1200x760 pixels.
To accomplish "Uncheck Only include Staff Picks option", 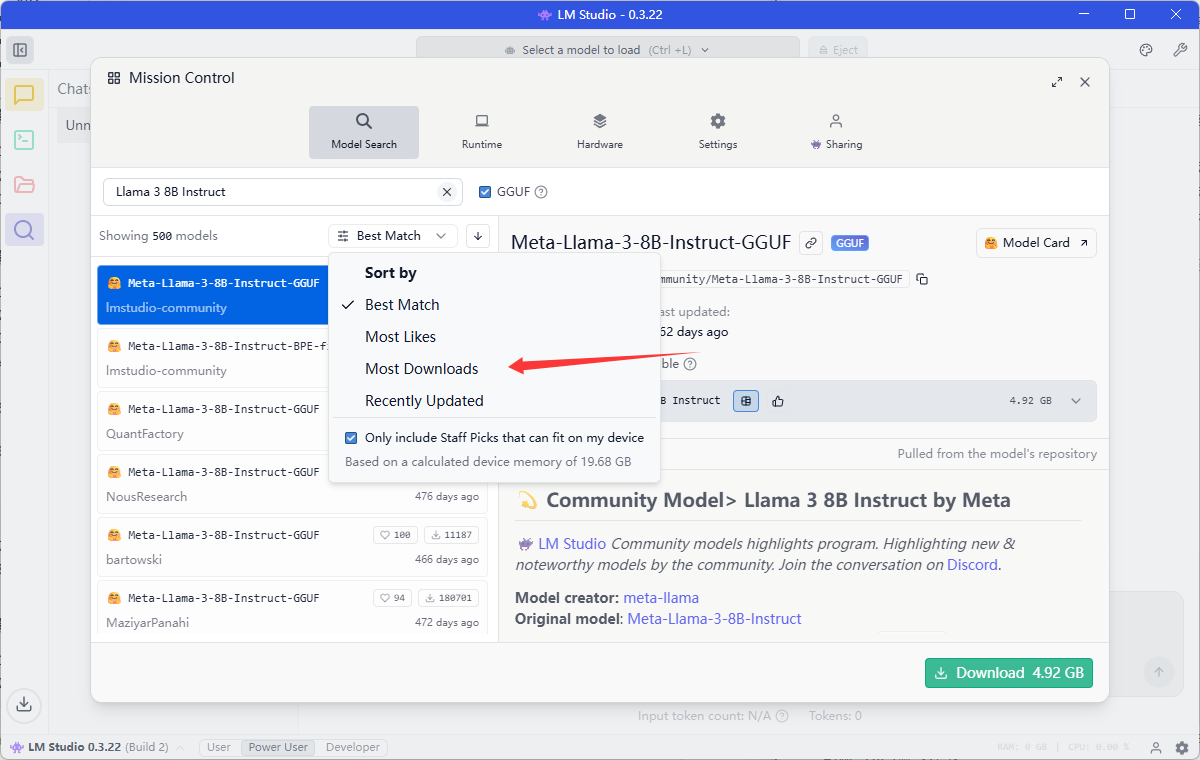I will tap(351, 438).
